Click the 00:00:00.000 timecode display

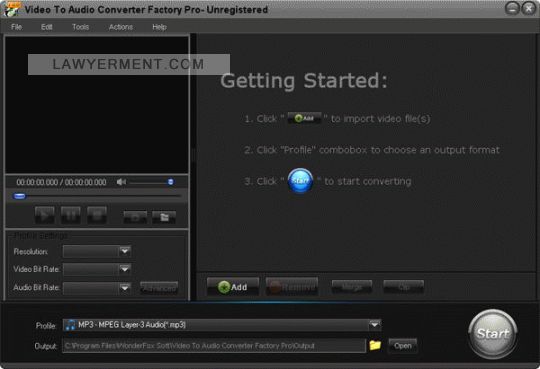pos(61,182)
